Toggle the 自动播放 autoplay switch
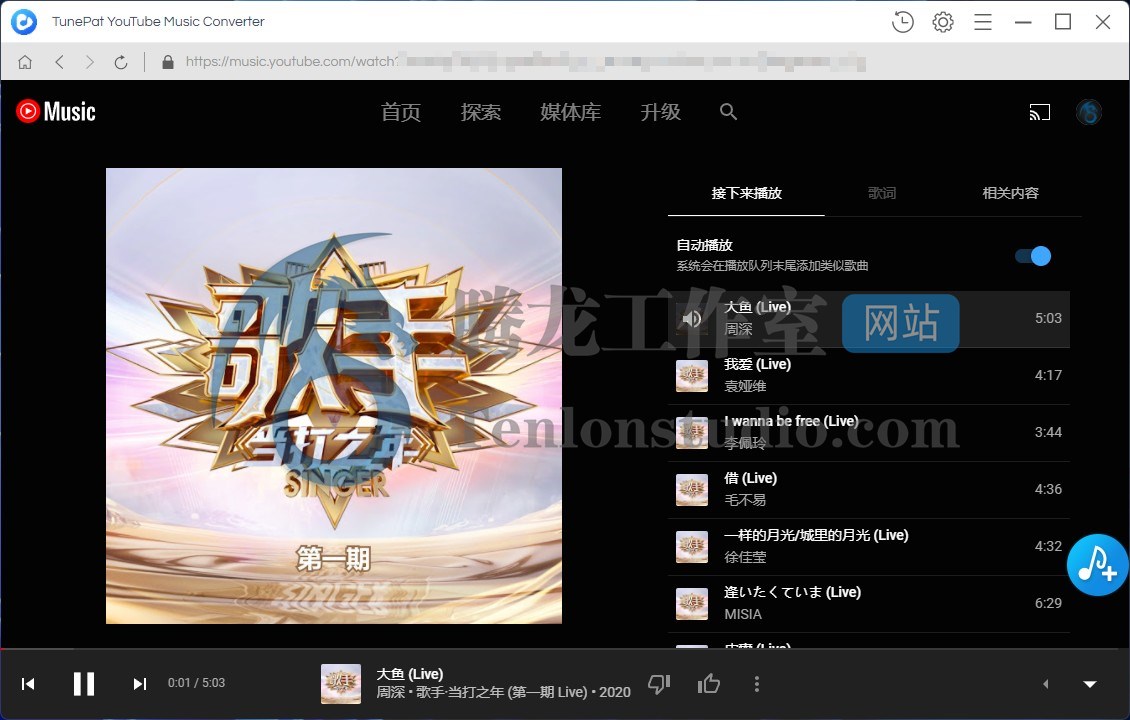The image size is (1130, 720). click(1033, 256)
